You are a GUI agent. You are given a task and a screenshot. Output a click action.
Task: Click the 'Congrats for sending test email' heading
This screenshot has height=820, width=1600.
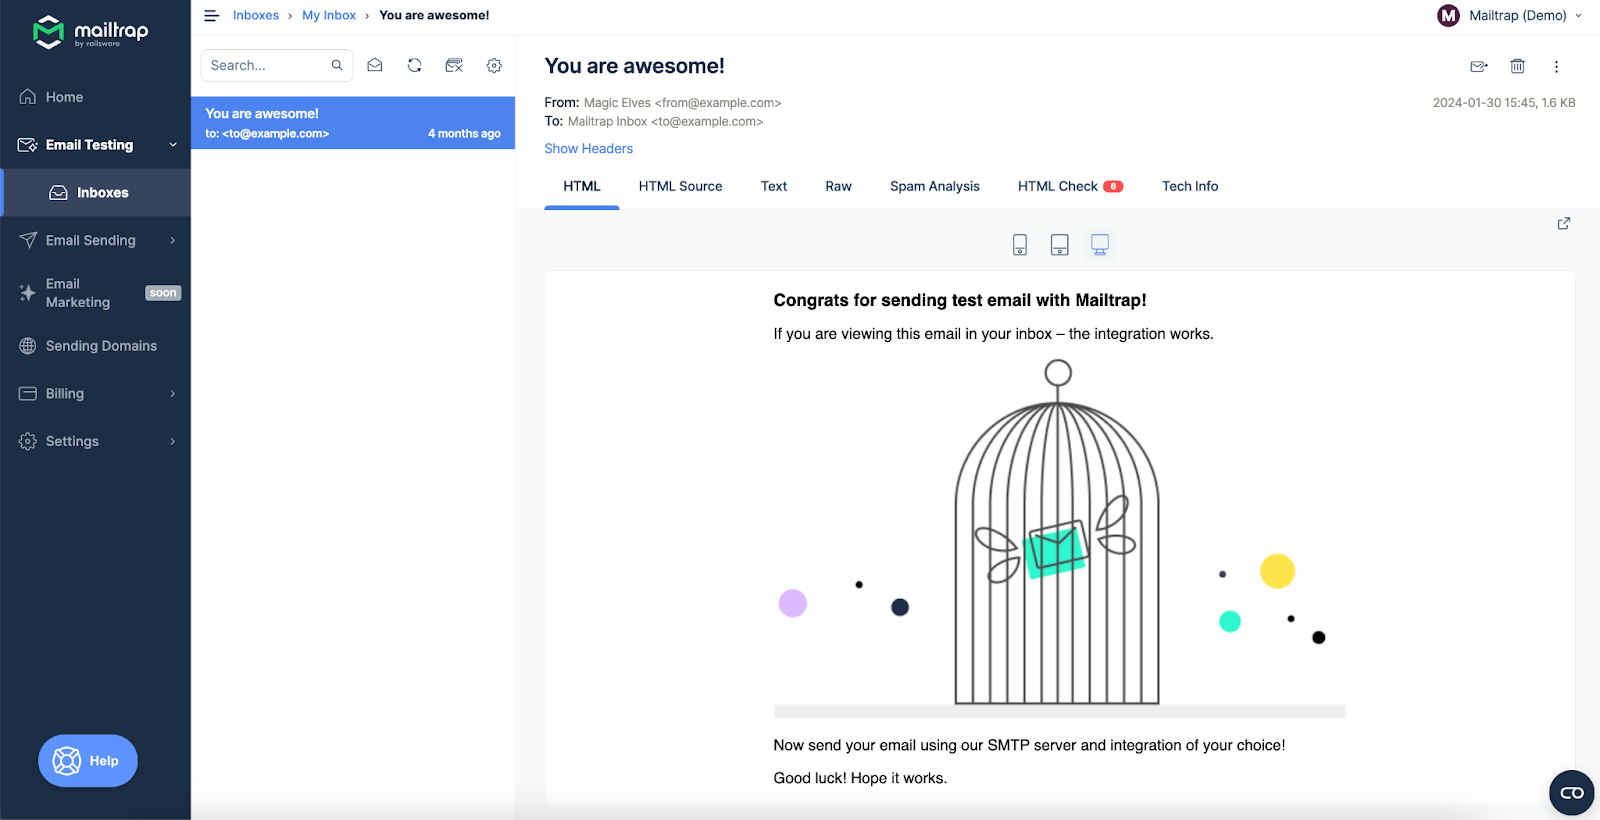[x=960, y=300]
